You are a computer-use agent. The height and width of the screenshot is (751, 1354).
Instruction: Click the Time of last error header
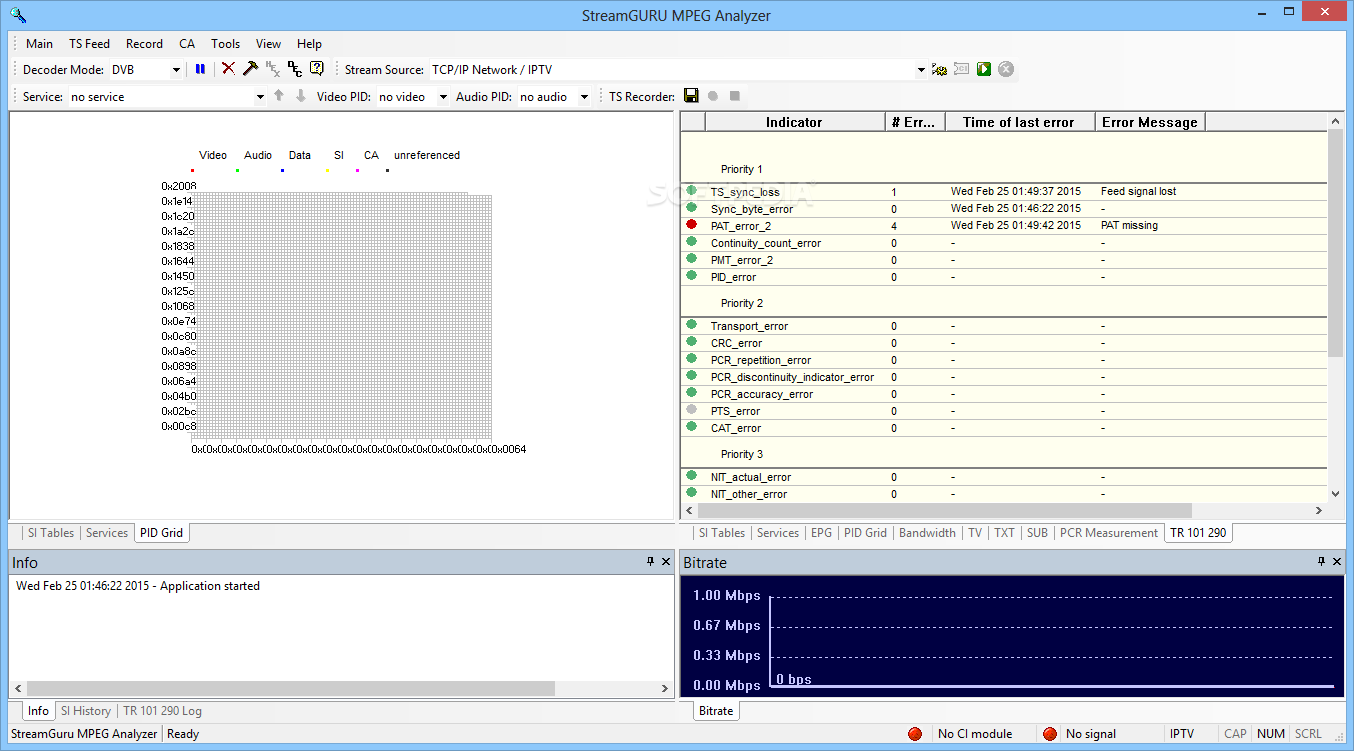coord(1019,122)
